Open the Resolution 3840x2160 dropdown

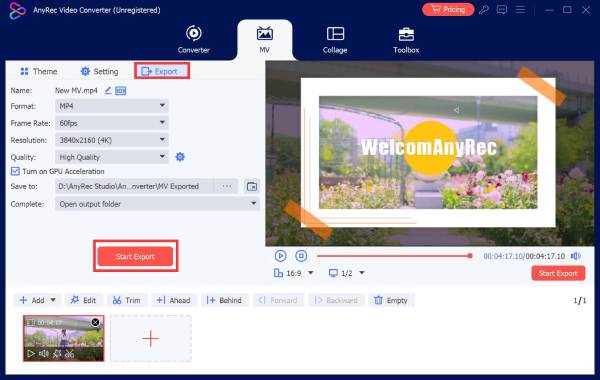112,140
